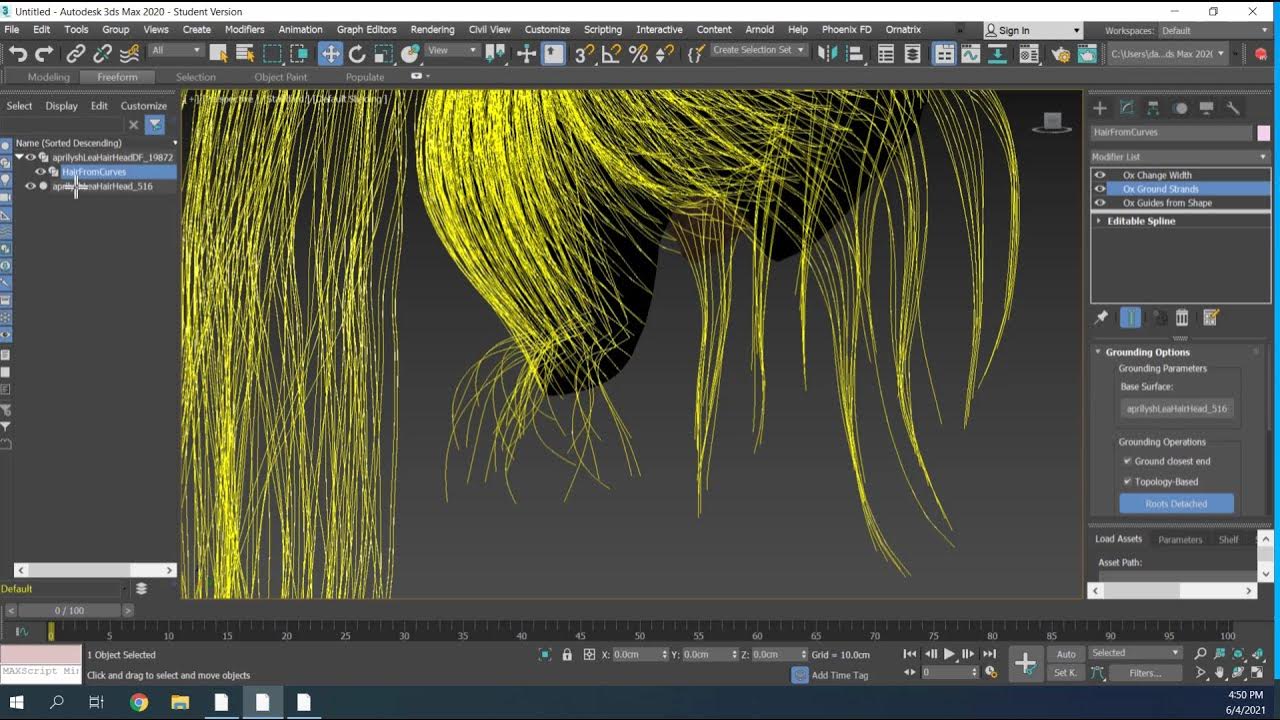Viewport: 1280px width, 720px height.
Task: Open Curve Editor from toolbar
Action: coord(970,54)
